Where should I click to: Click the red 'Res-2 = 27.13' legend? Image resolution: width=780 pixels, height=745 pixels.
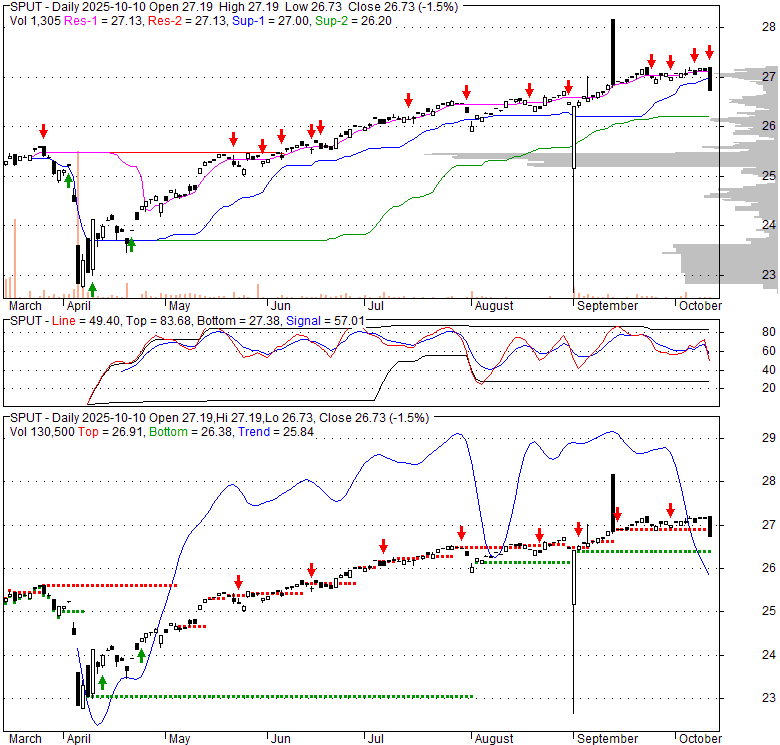188,21
